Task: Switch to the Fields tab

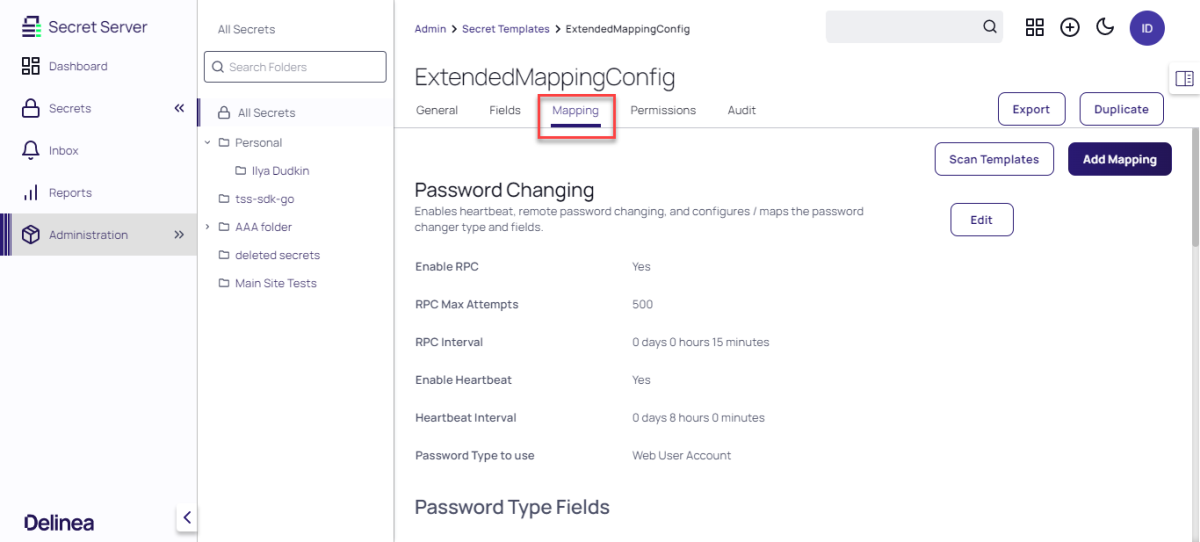Action: tap(504, 110)
